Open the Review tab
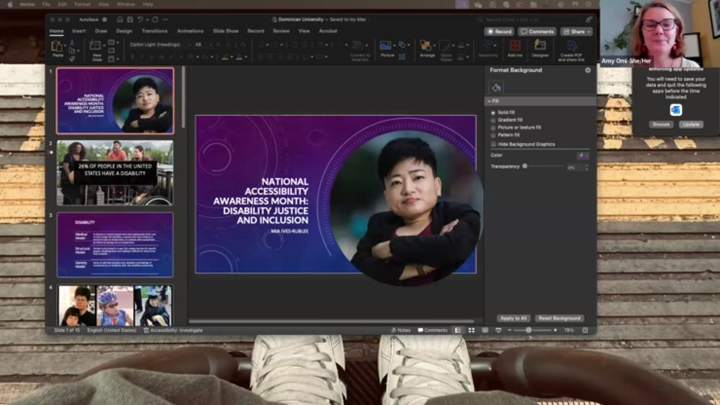 point(281,31)
